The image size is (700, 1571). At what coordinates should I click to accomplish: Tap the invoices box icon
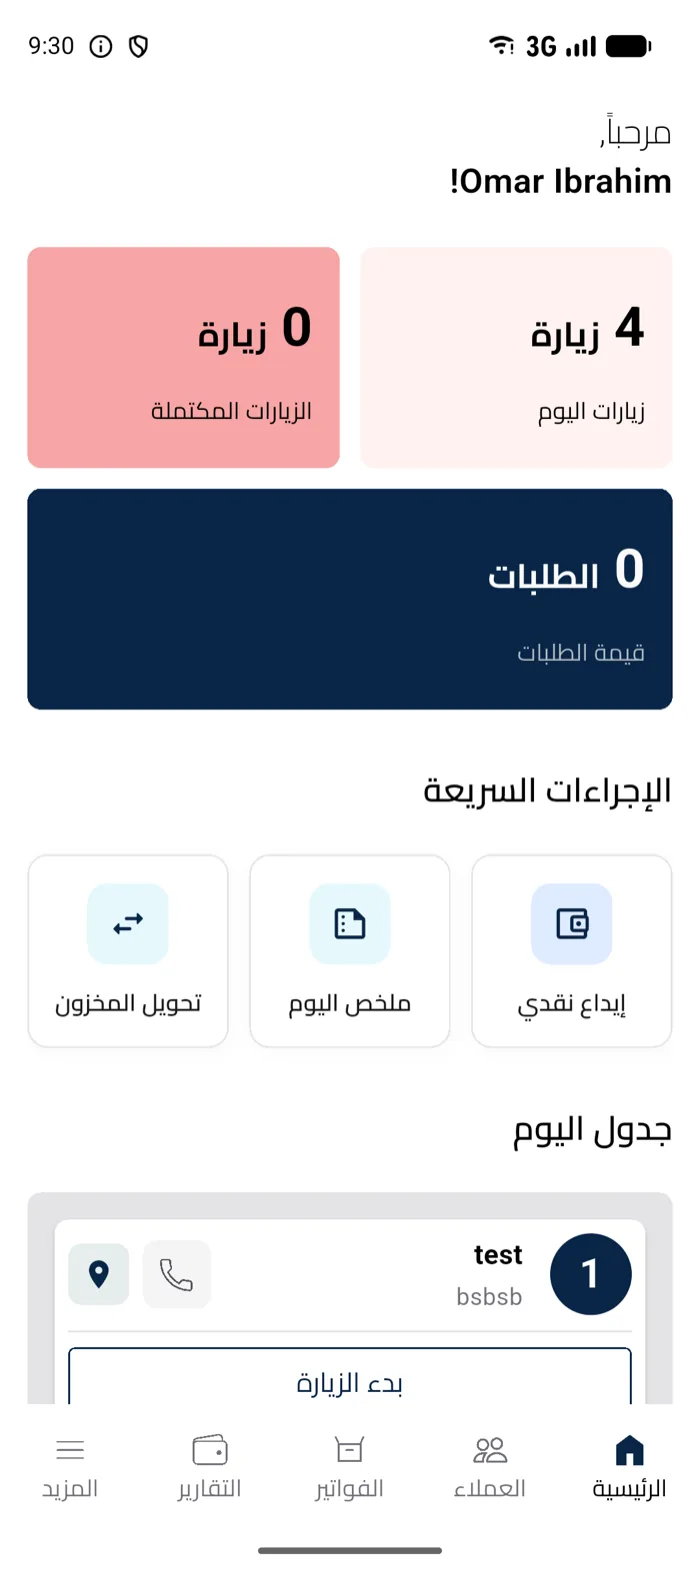pos(349,1450)
